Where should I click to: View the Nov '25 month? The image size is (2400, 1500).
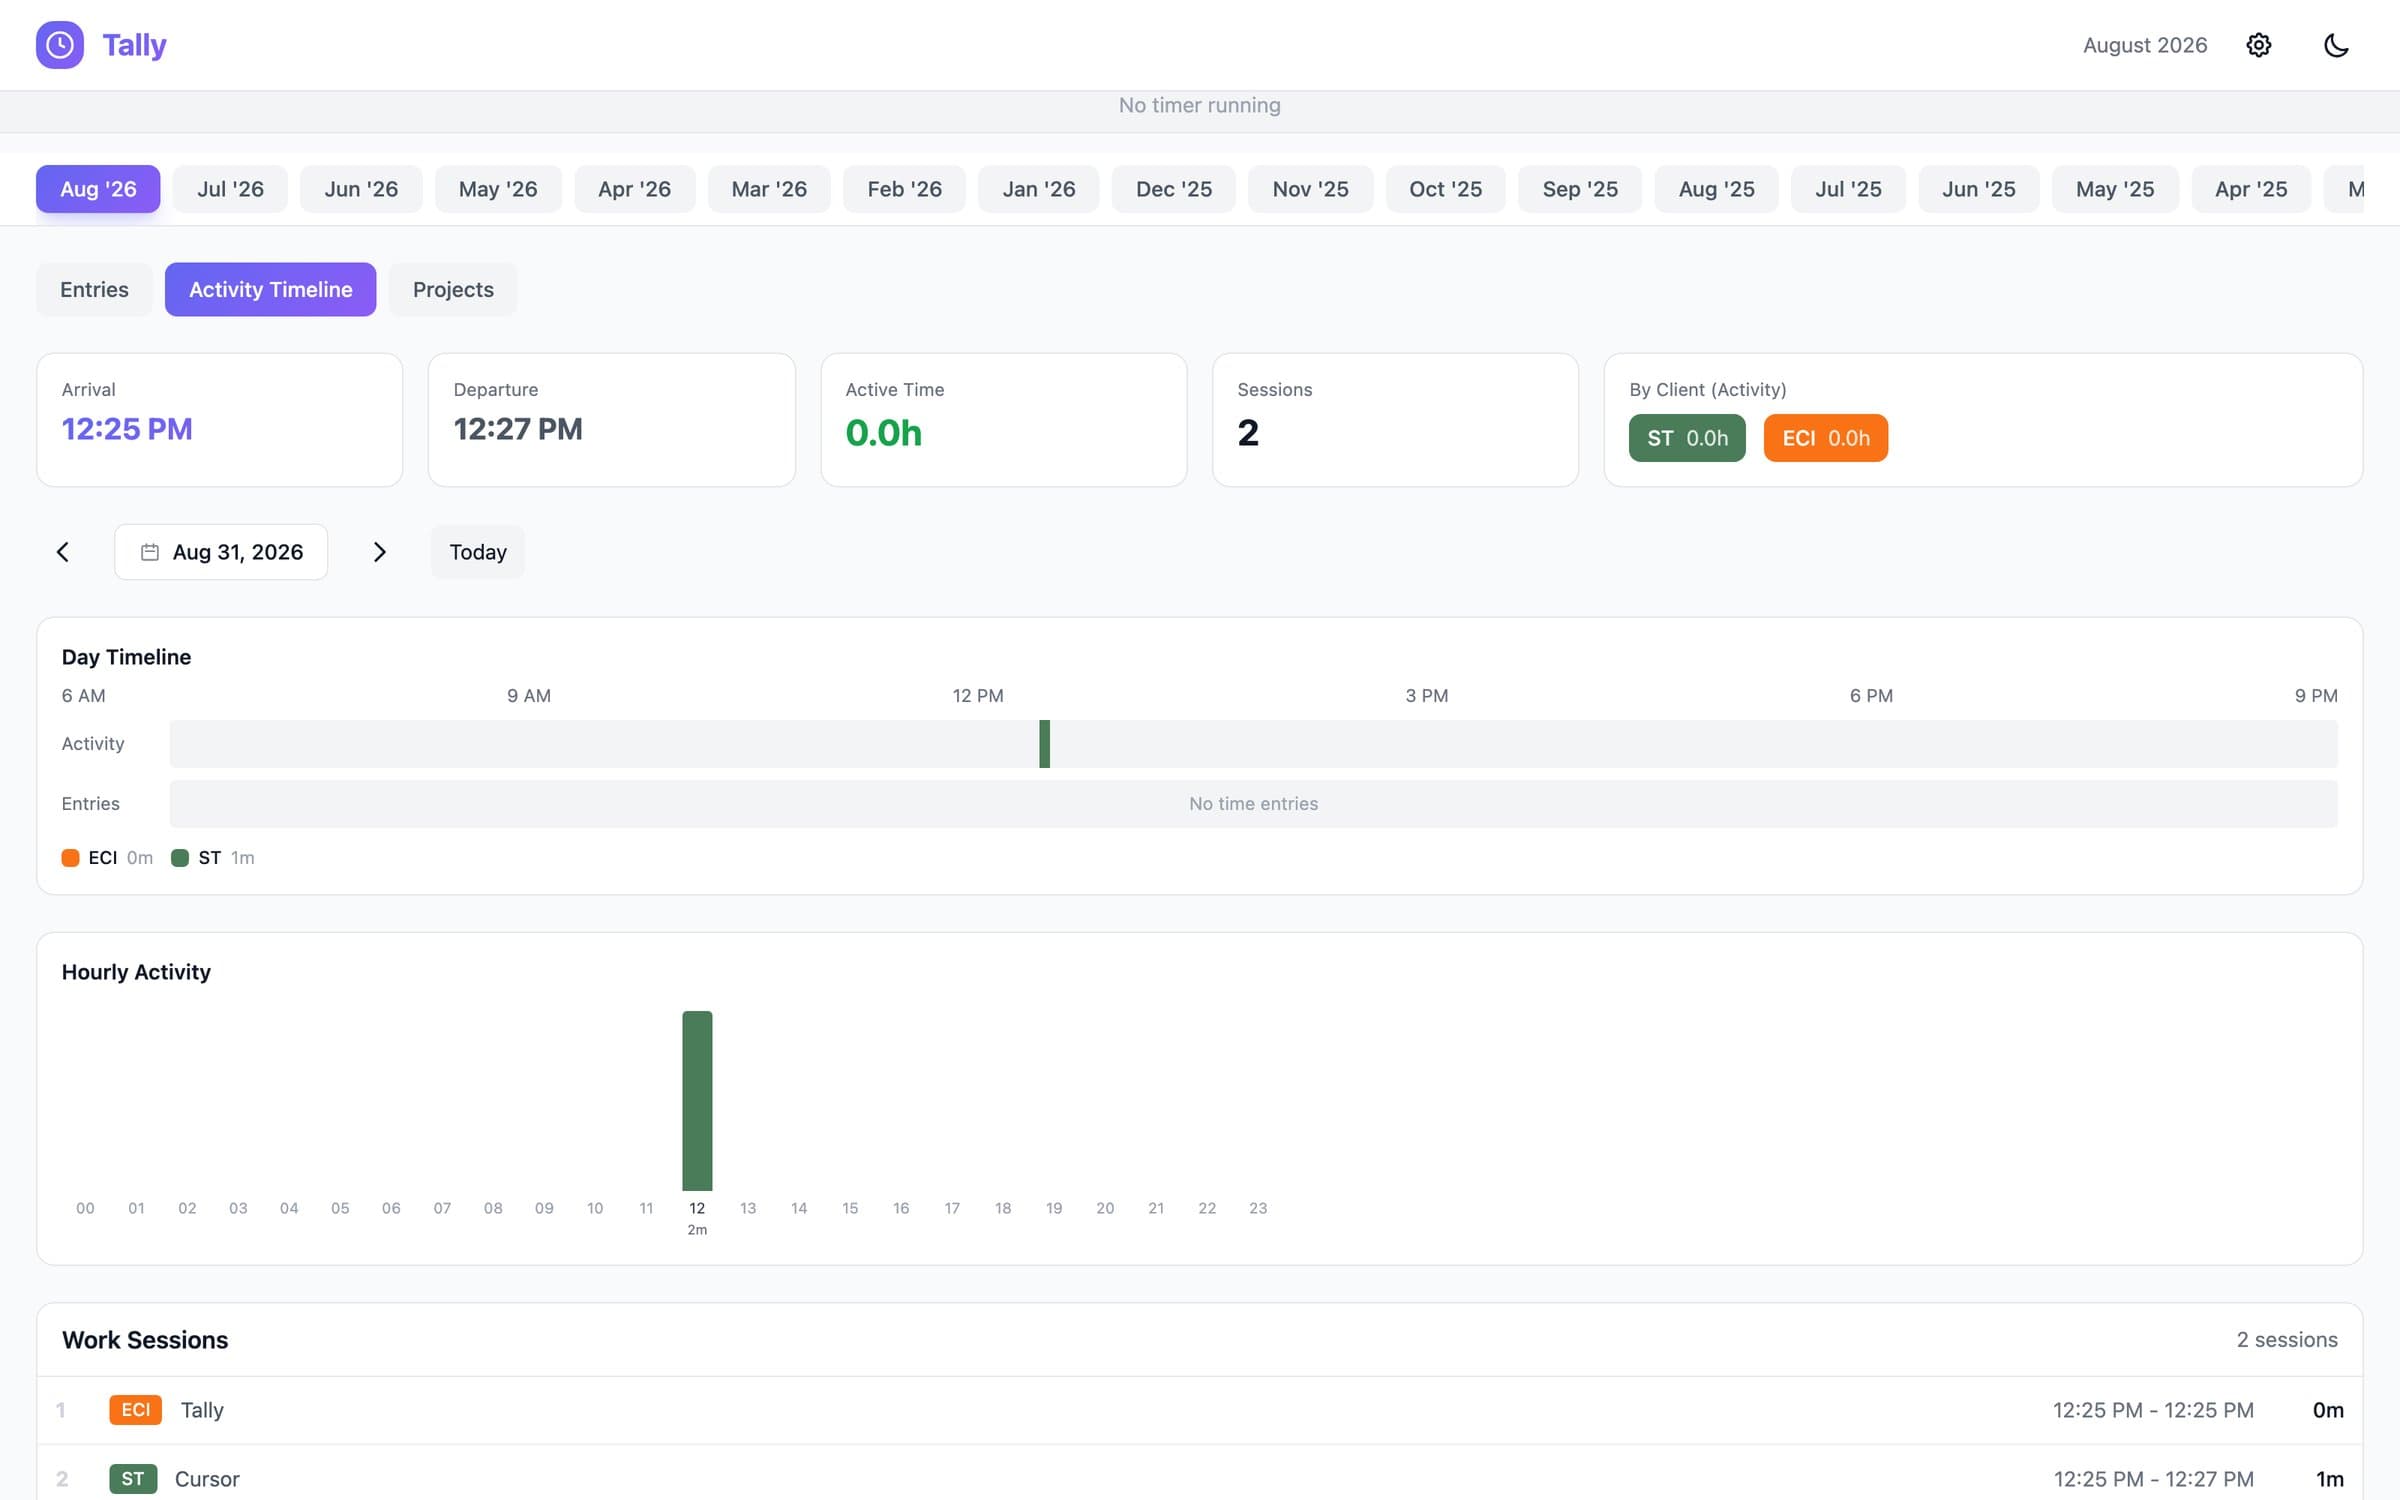(x=1310, y=189)
